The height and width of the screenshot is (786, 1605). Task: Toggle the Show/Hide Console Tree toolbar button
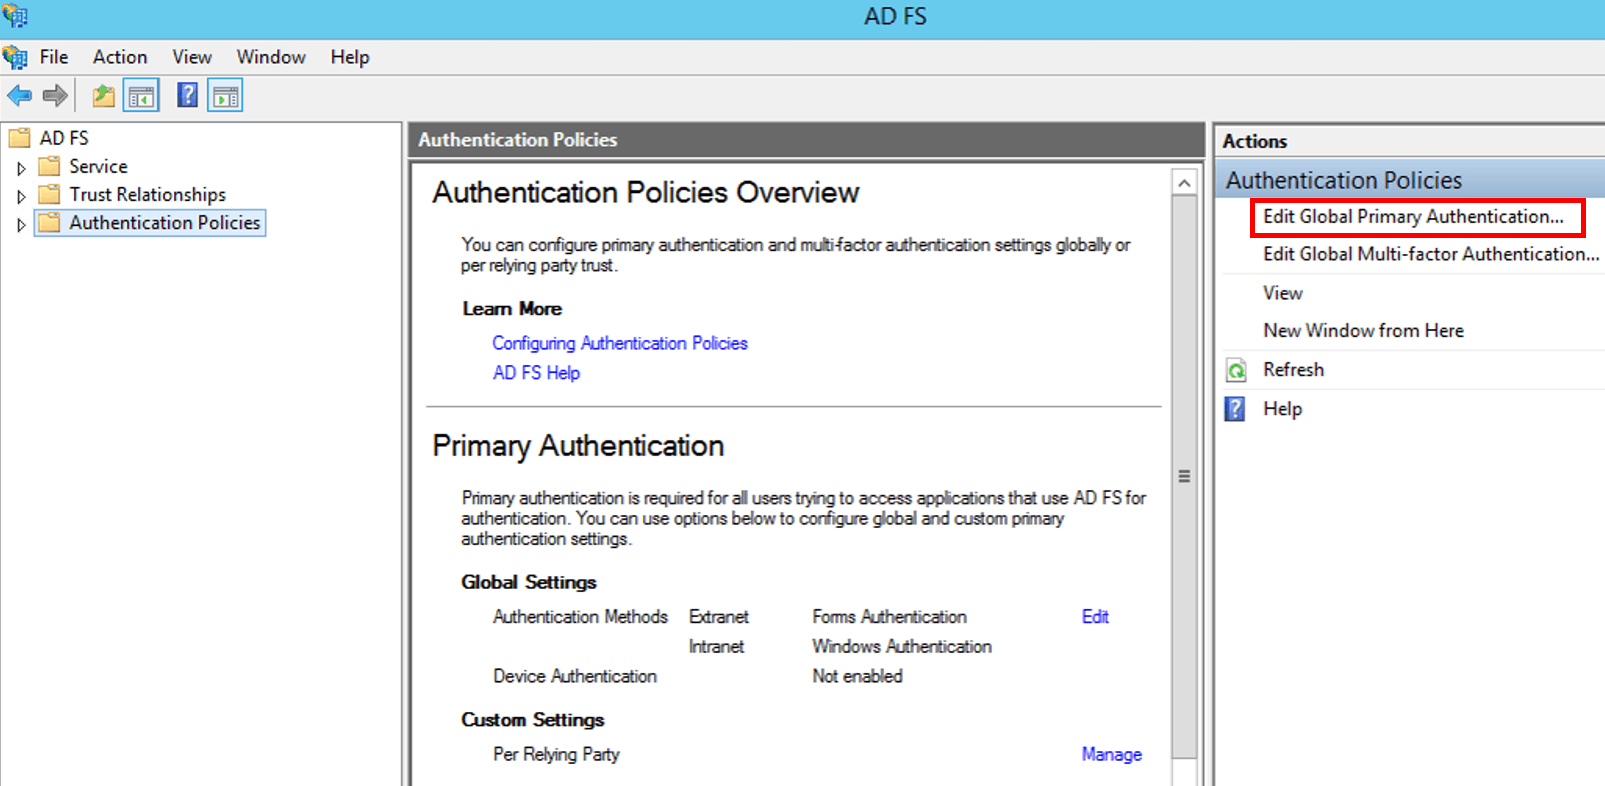[x=141, y=96]
